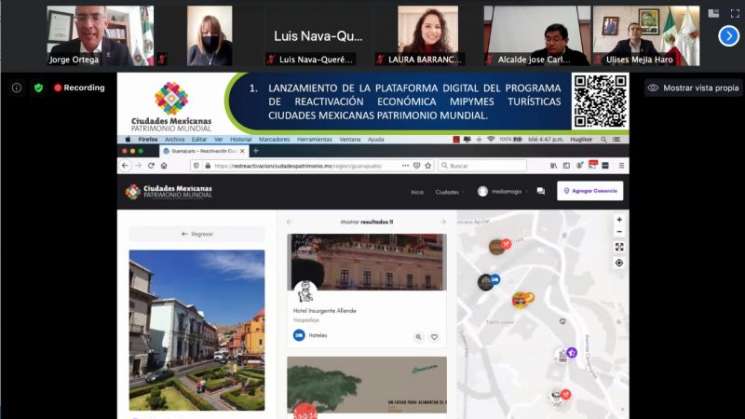Open the Firefox menu
The width and height of the screenshot is (745, 419).
point(148,140)
